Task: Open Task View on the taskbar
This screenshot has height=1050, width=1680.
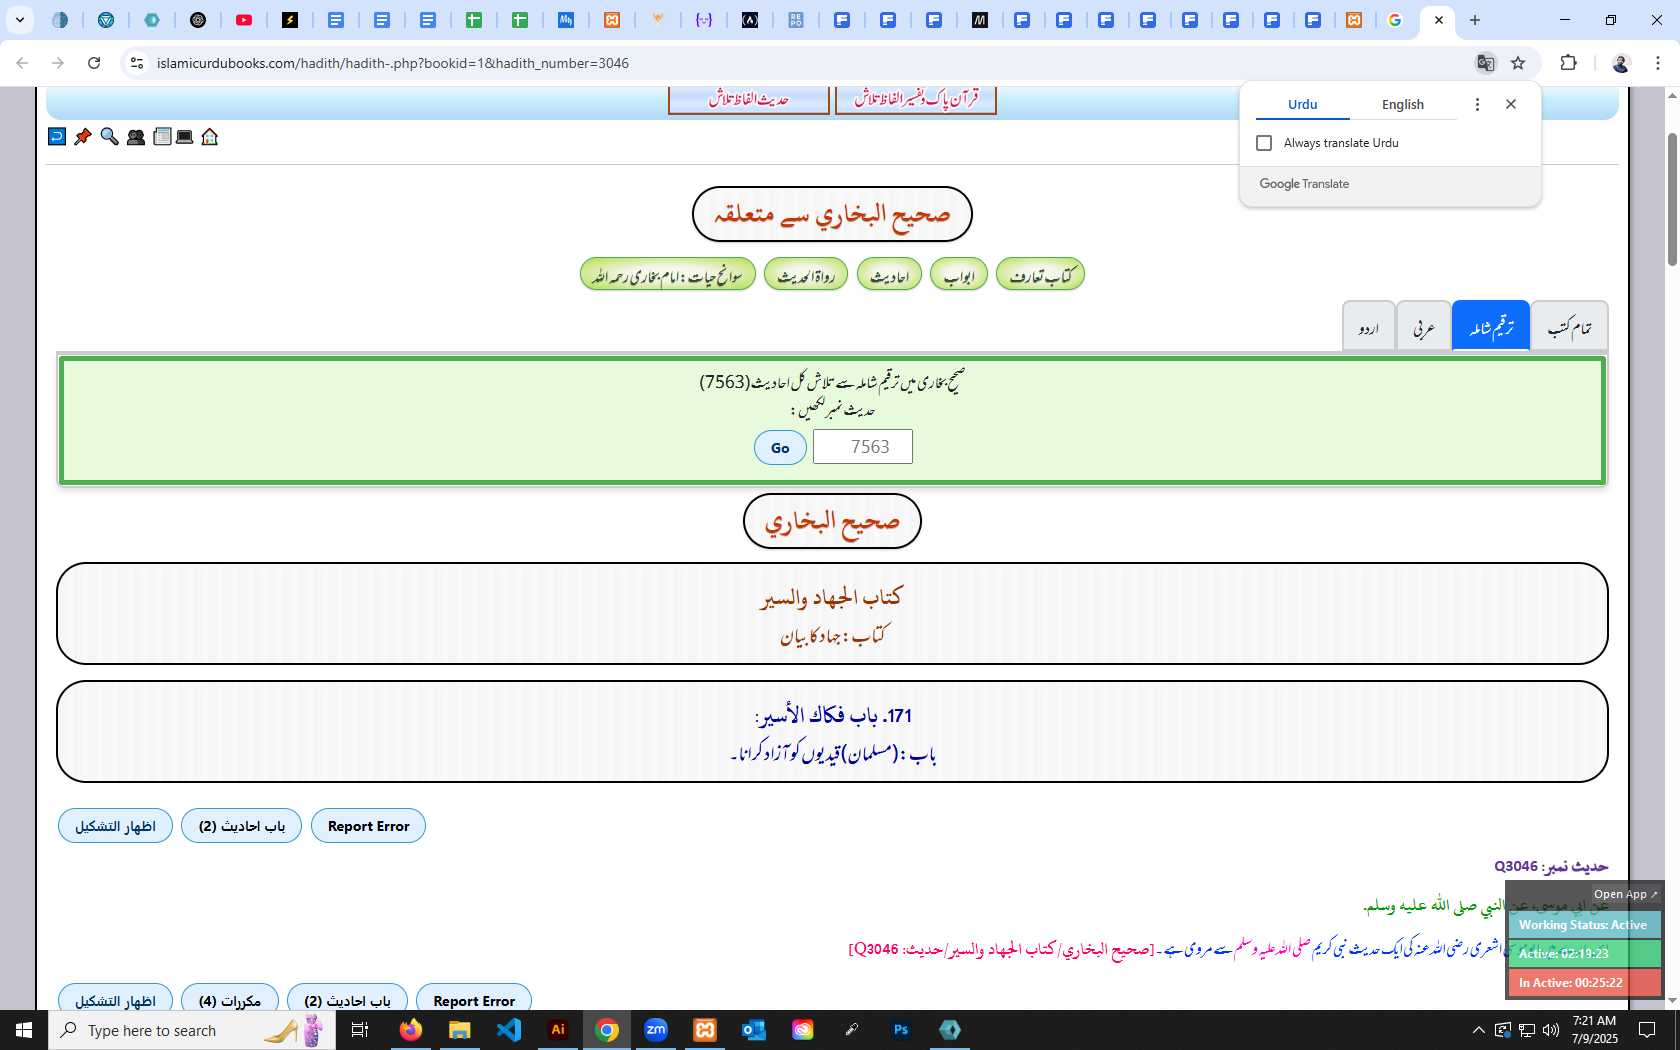Action: (360, 1030)
